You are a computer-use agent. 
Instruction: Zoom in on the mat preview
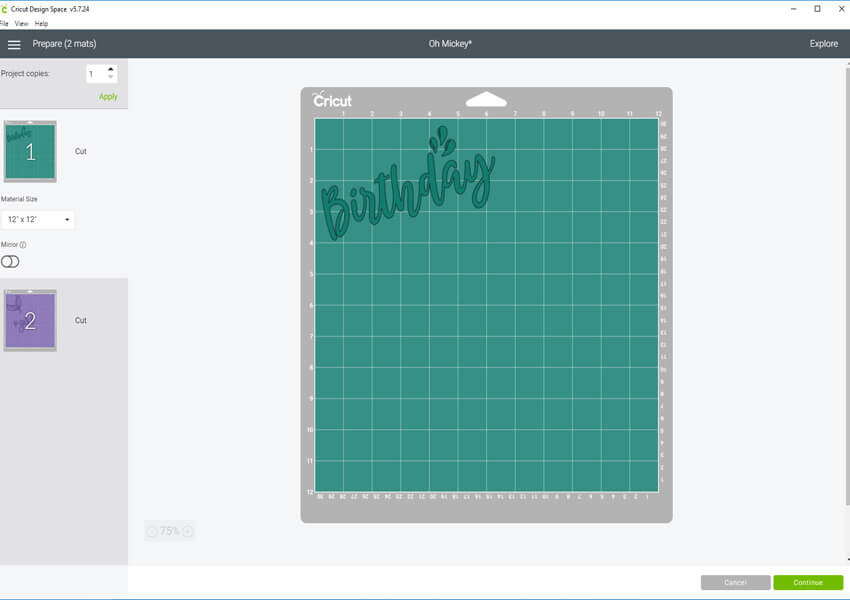pos(188,532)
